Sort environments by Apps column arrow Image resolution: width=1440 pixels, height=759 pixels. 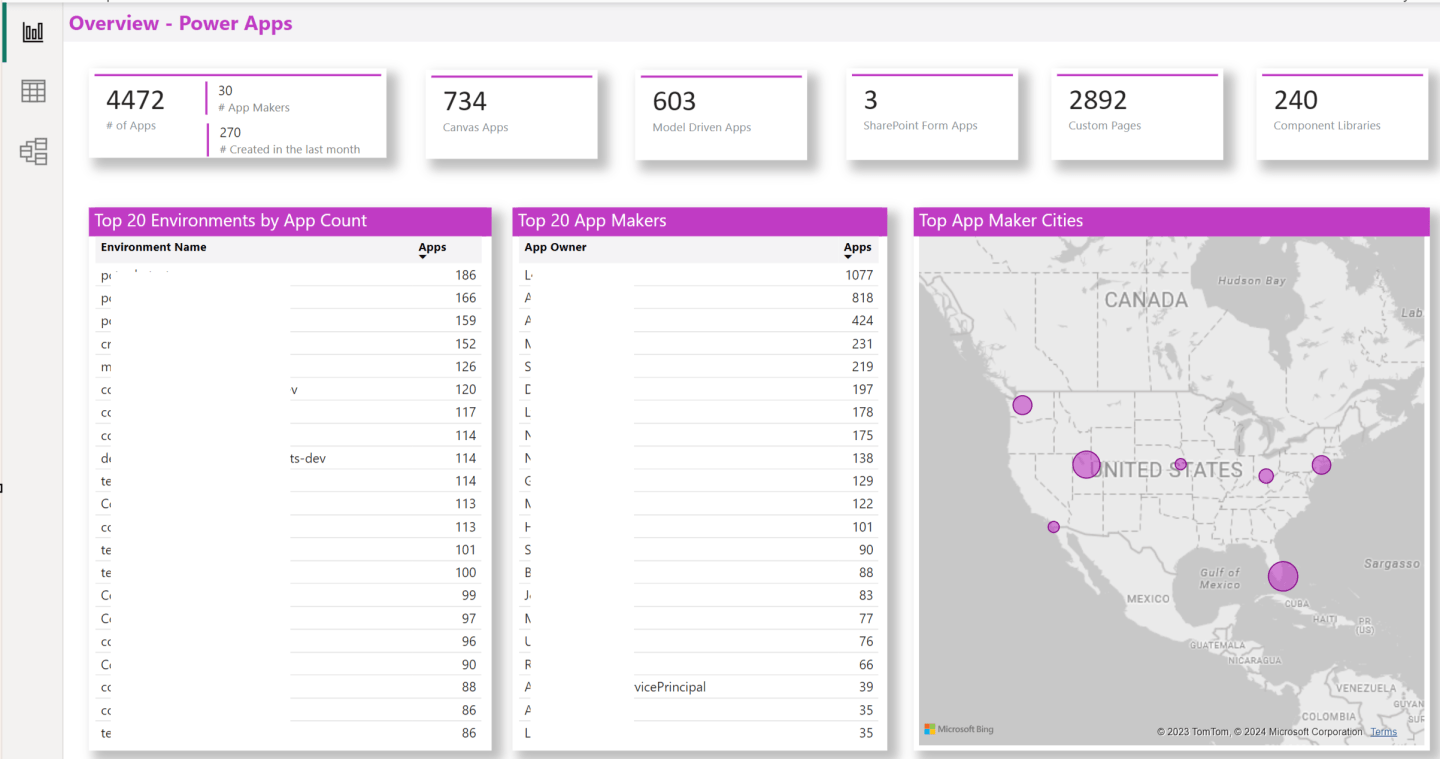[x=422, y=257]
